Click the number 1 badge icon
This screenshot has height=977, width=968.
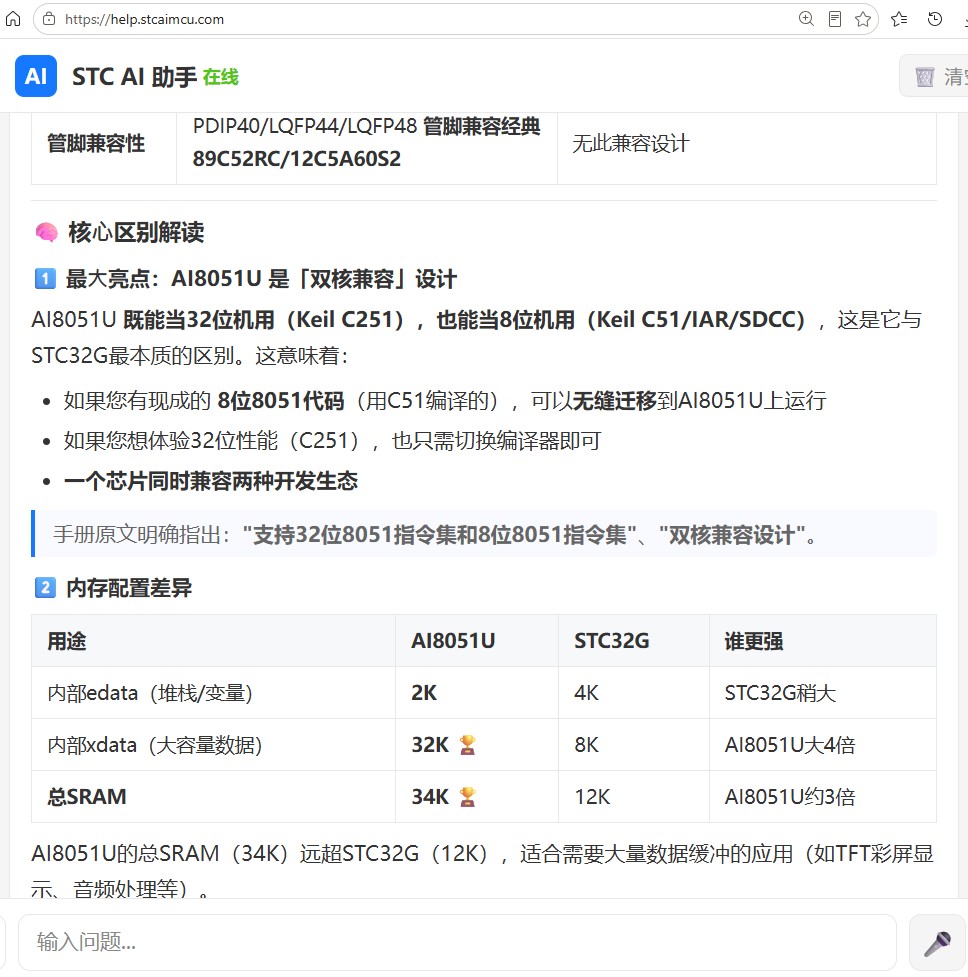click(x=45, y=279)
